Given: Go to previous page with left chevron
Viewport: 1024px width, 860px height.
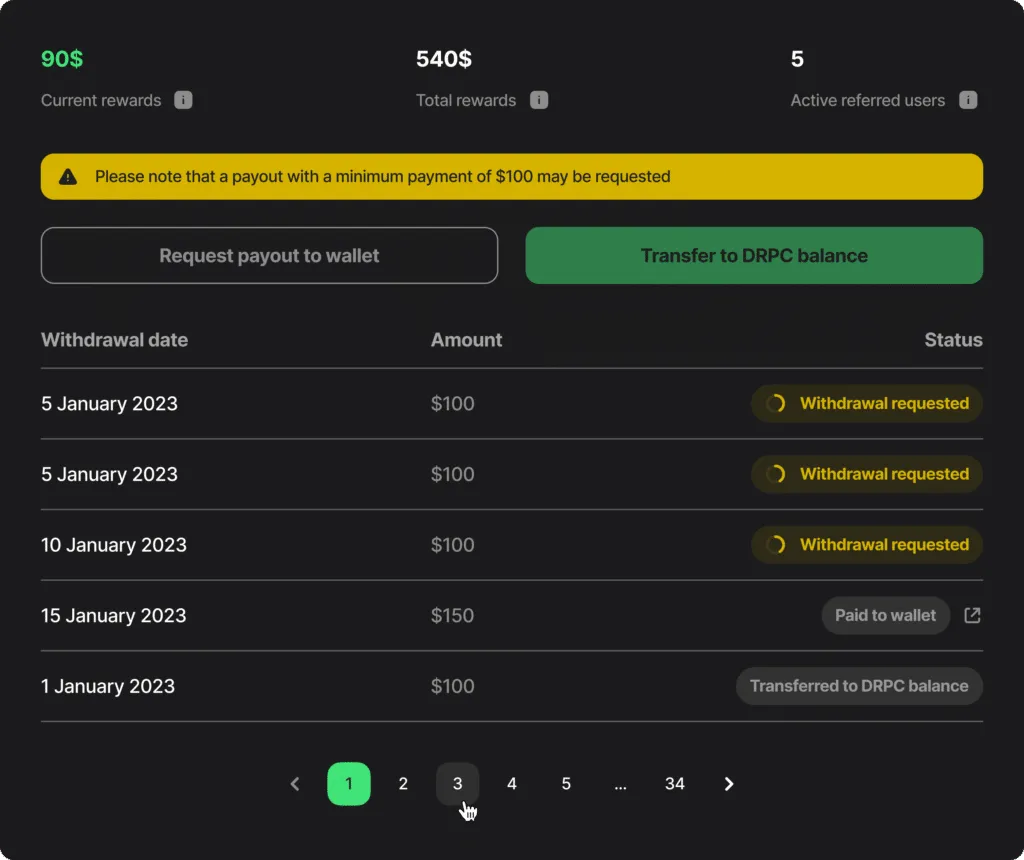Looking at the screenshot, I should pos(295,784).
